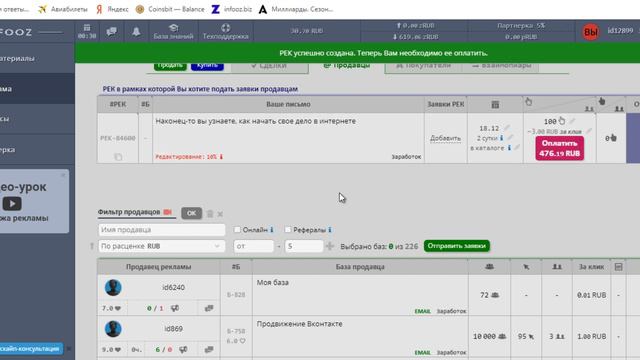Click the info icon by 'Редактирование: 10%'
Image resolution: width=640 pixels, height=360 pixels.
pyautogui.click(x=221, y=157)
